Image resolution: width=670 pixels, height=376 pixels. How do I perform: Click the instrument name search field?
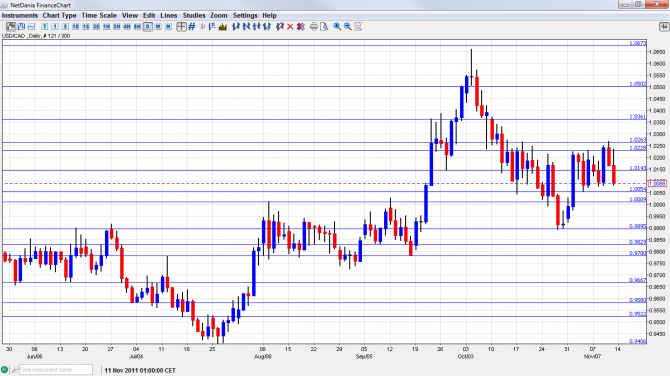coord(56,370)
